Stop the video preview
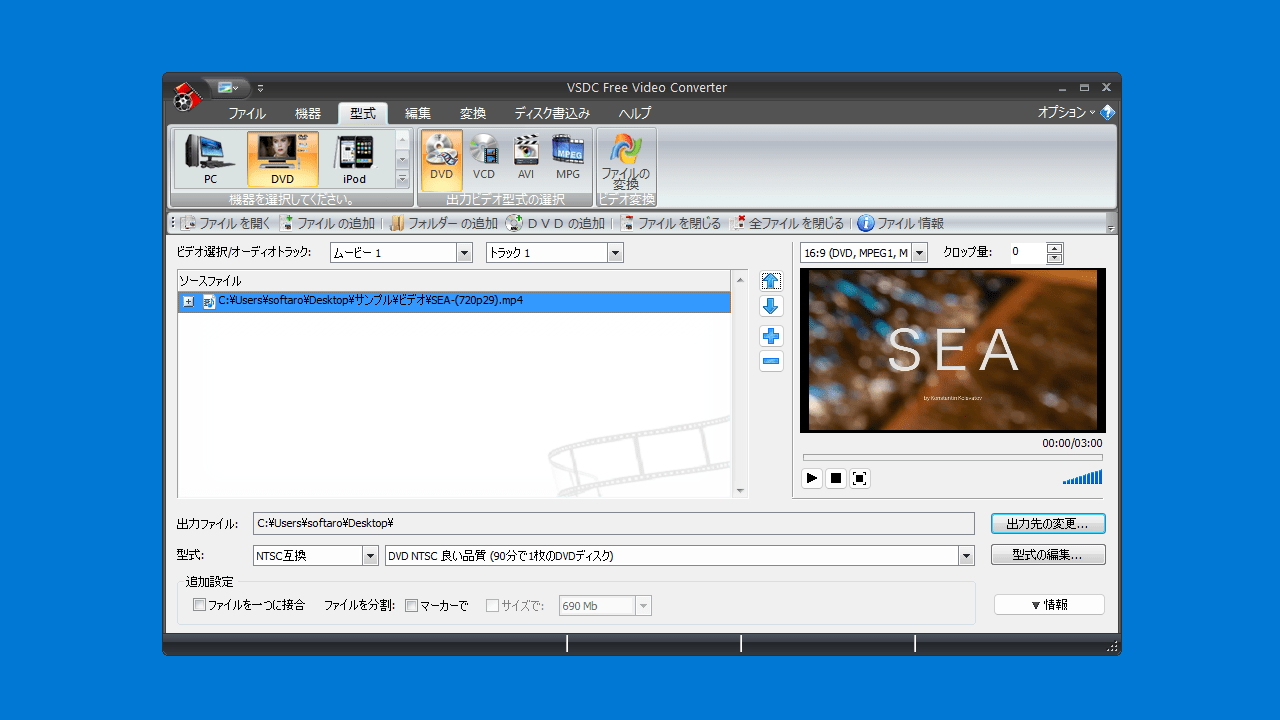The height and width of the screenshot is (720, 1280). pos(836,479)
